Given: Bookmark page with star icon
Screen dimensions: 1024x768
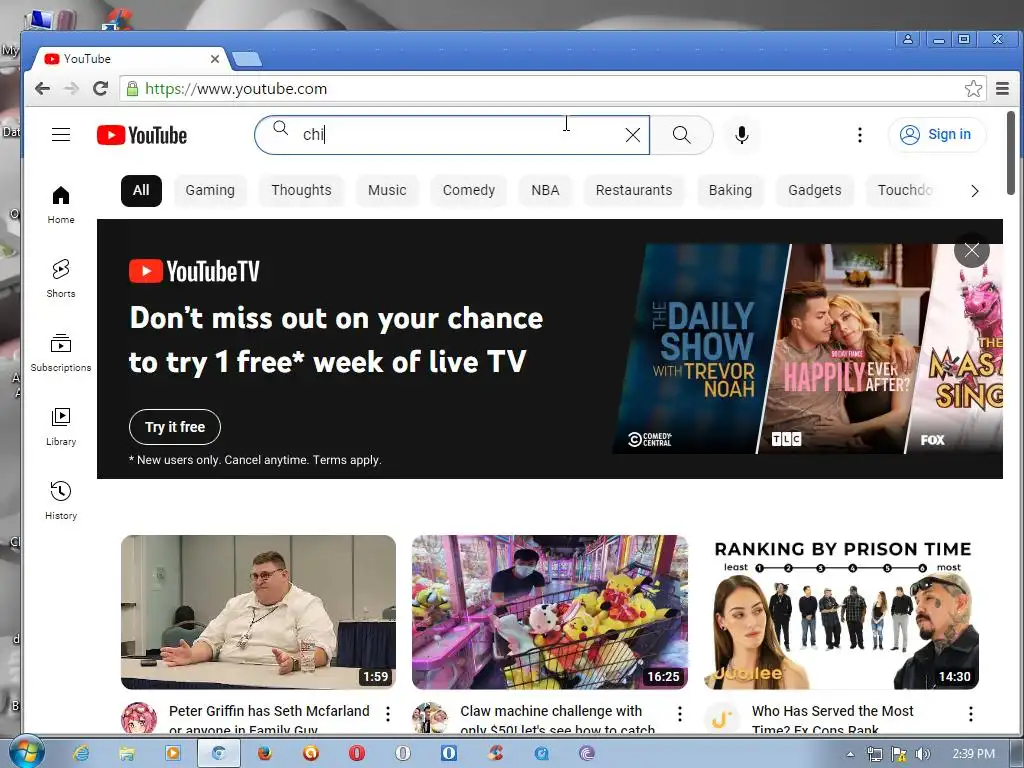Looking at the screenshot, I should 973,89.
